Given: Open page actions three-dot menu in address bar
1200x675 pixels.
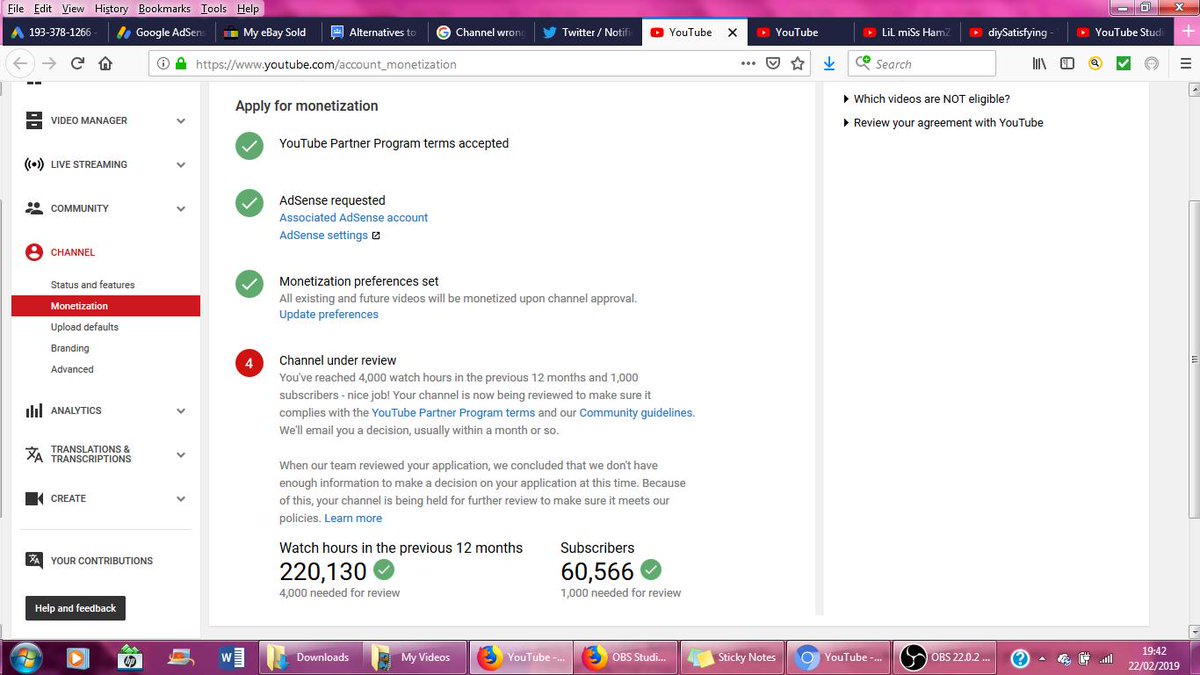Looking at the screenshot, I should [x=748, y=63].
